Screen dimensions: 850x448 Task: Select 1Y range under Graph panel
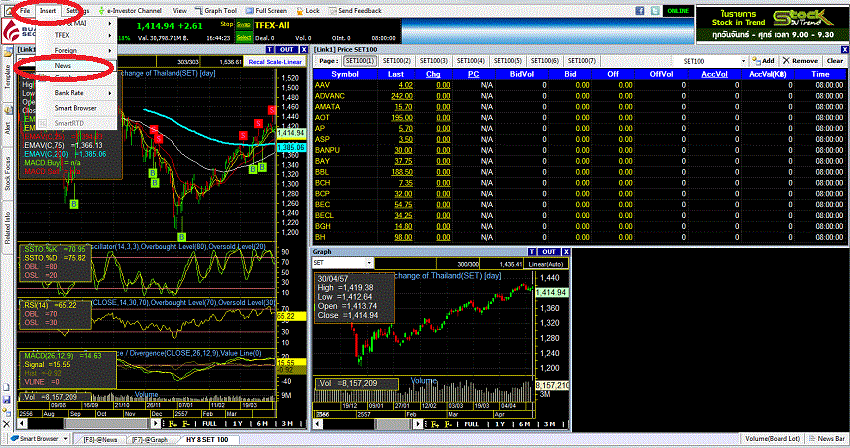(500, 424)
